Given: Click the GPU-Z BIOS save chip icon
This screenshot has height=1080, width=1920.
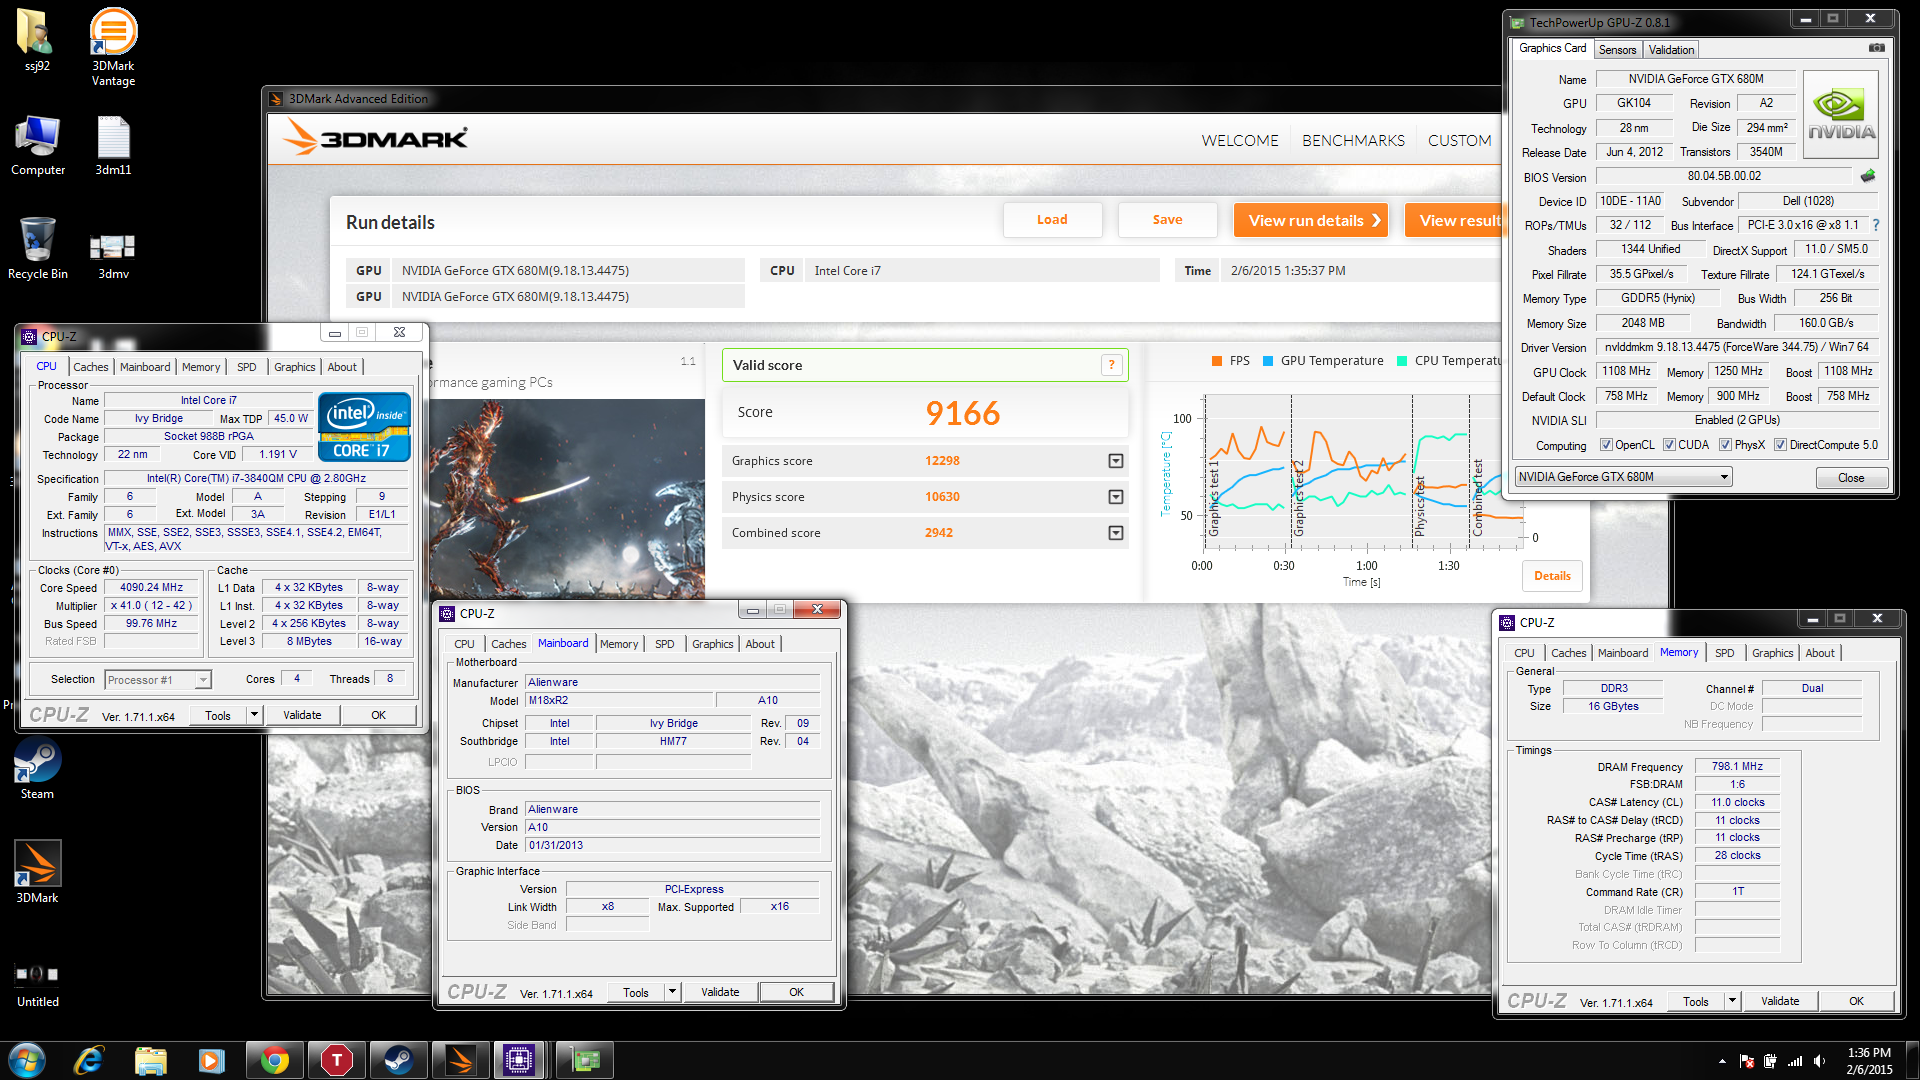Looking at the screenshot, I should pyautogui.click(x=1867, y=176).
